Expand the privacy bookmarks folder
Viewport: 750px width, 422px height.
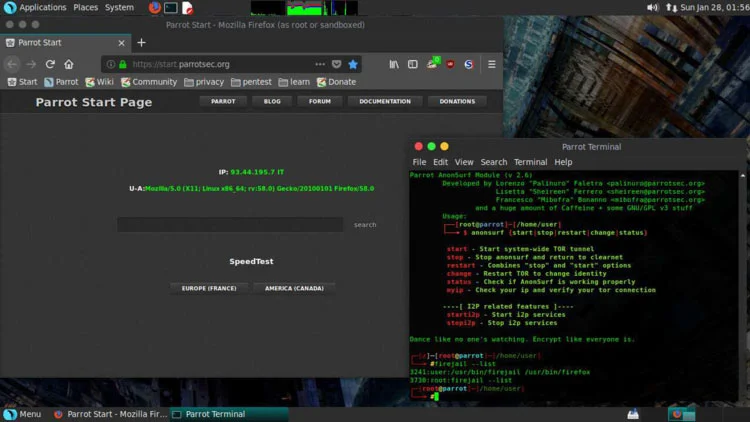(x=204, y=82)
